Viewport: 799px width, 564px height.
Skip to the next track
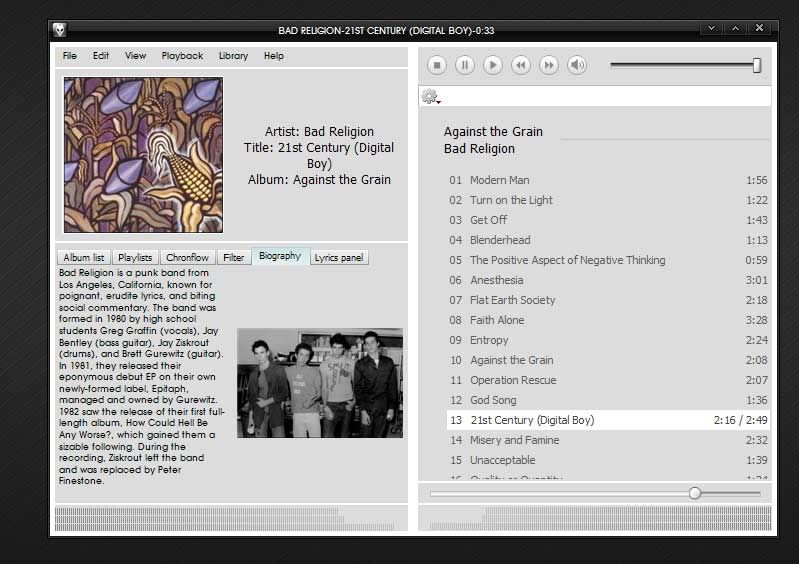pos(549,65)
